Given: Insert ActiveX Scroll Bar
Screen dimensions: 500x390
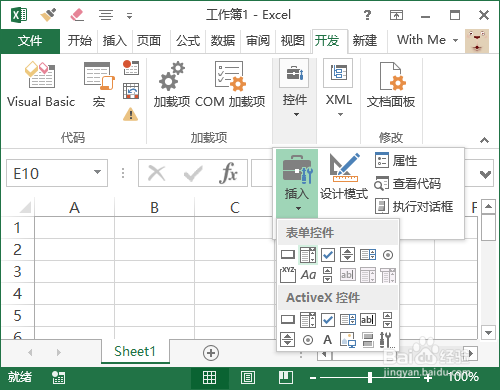Looking at the screenshot, I should (388, 320).
